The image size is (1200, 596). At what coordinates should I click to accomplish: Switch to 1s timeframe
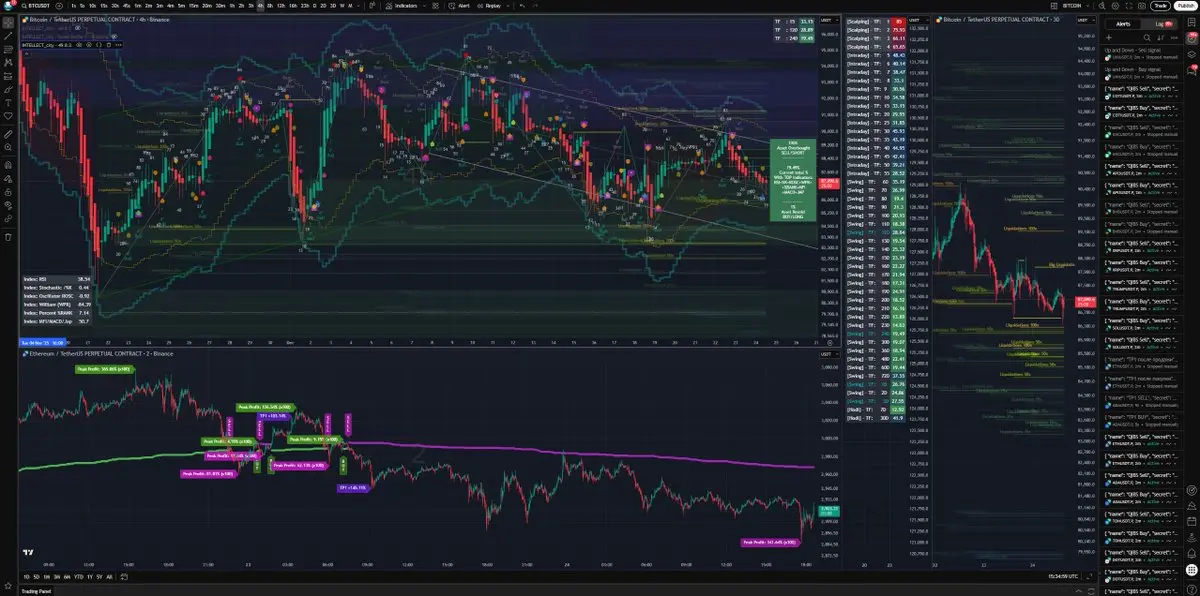(73, 6)
